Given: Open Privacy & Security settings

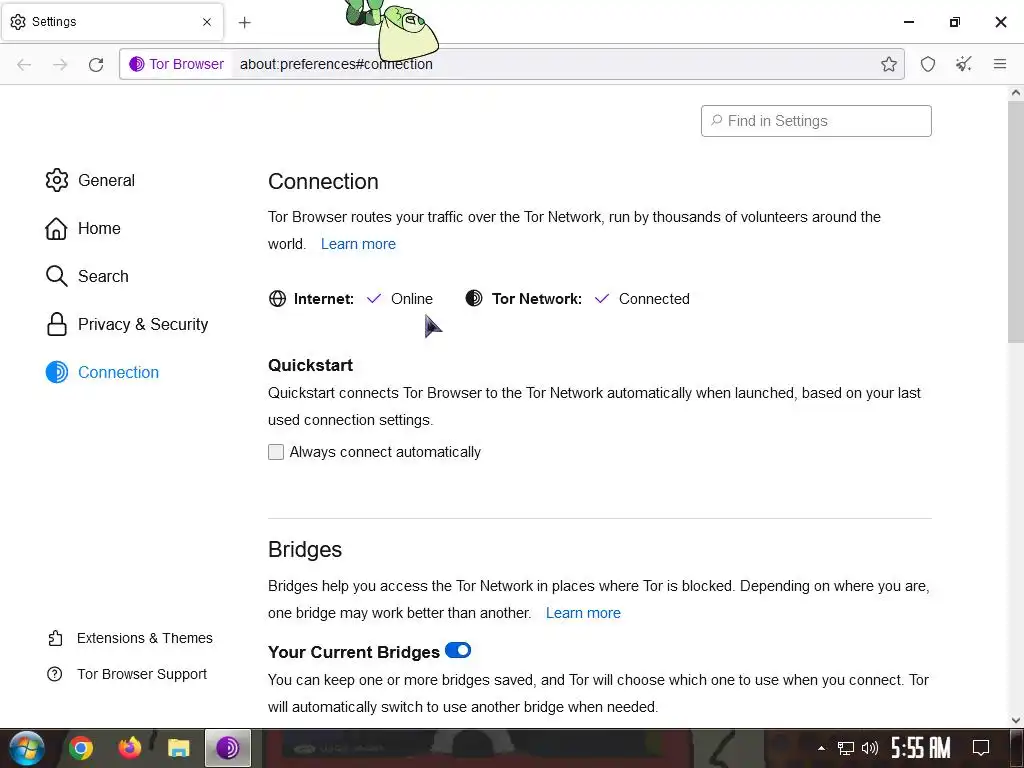Looking at the screenshot, I should 127,325.
